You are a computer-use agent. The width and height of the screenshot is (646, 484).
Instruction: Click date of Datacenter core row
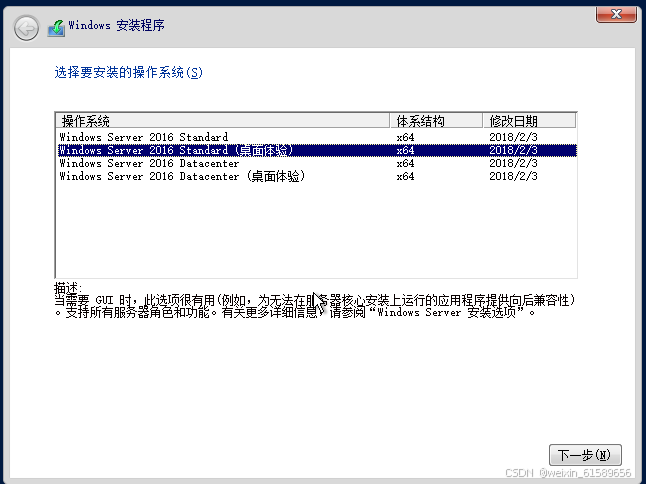pyautogui.click(x=513, y=163)
